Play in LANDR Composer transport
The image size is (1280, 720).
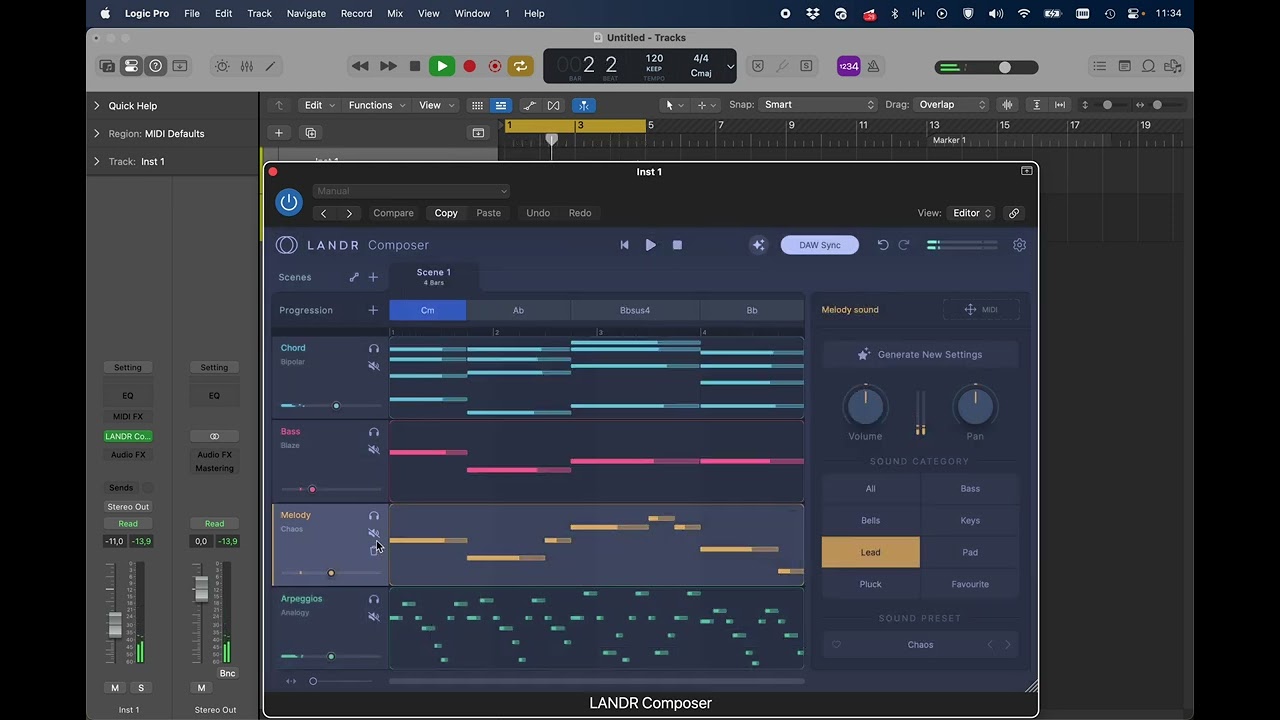(651, 245)
